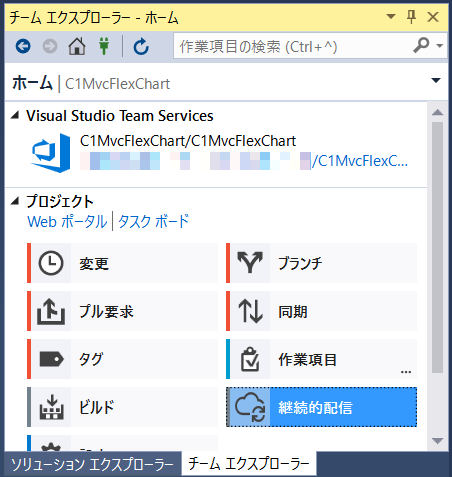Viewport: 452px width, 477px height.
Task: Click scrollbar down arrow
Action: 437,441
